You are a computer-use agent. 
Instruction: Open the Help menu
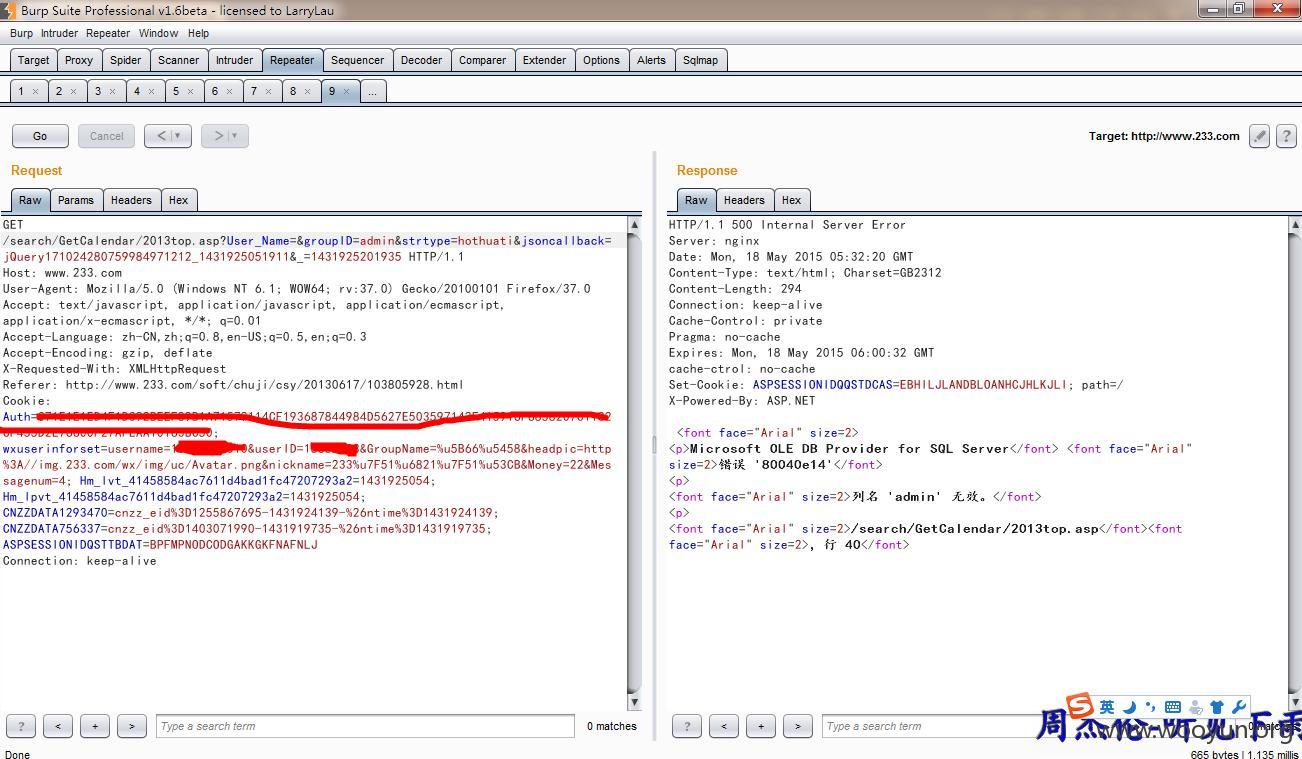[199, 33]
